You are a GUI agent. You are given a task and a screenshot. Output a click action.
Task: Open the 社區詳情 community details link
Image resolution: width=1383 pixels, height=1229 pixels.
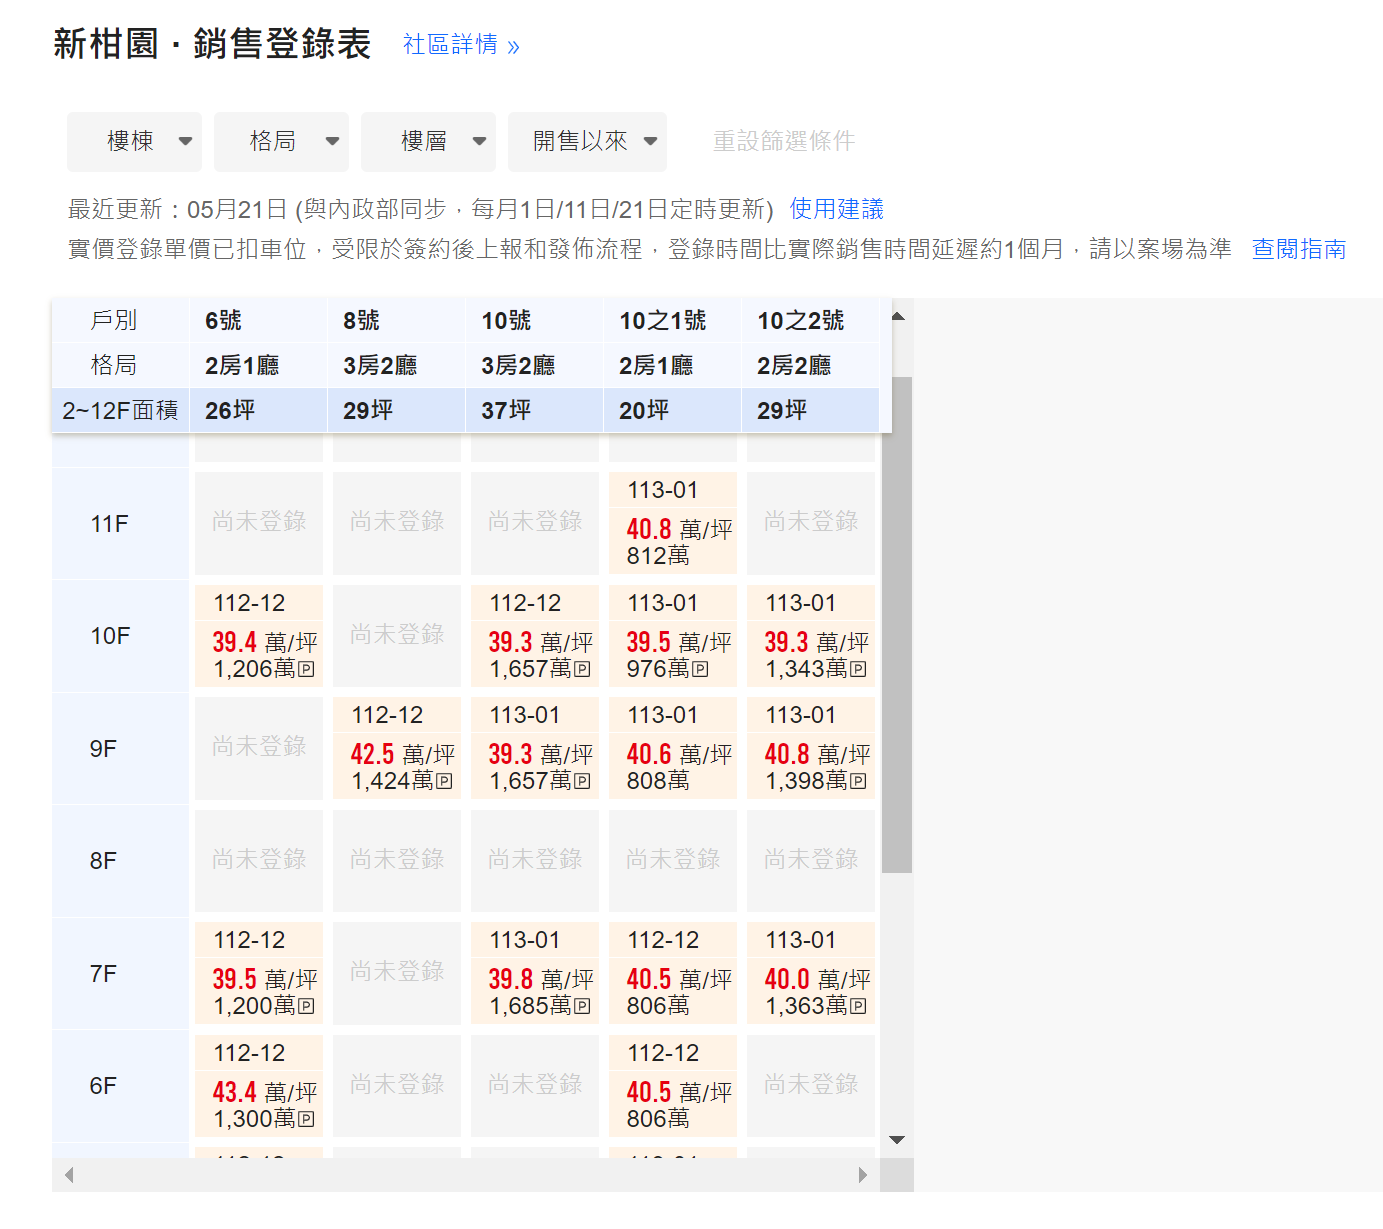pyautogui.click(x=461, y=45)
